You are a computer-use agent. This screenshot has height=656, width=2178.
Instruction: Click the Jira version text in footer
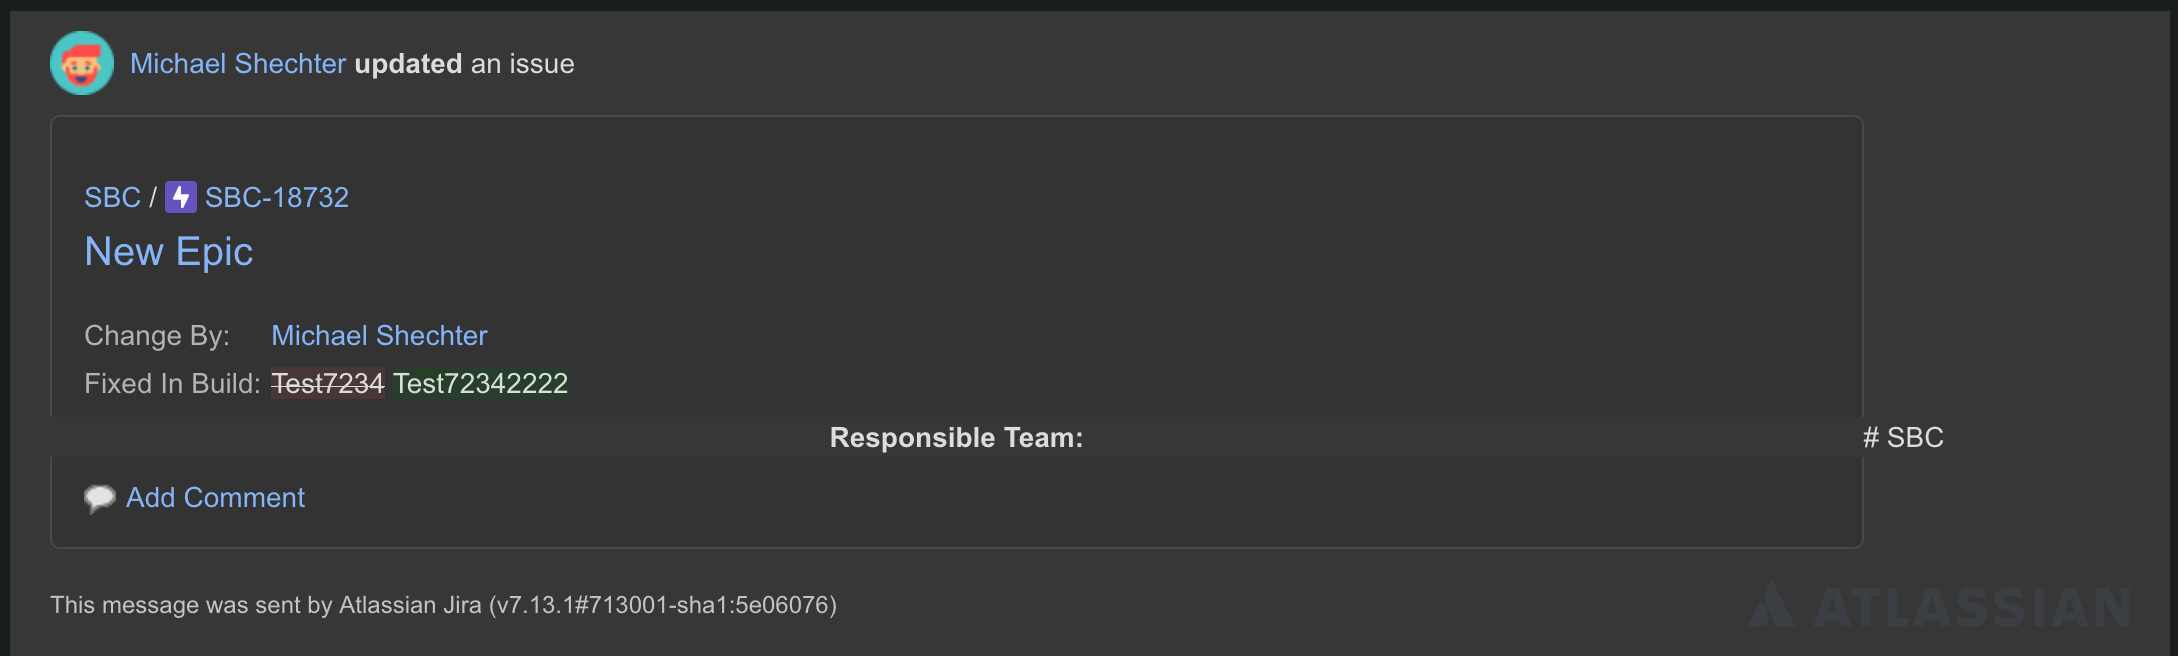coord(663,605)
